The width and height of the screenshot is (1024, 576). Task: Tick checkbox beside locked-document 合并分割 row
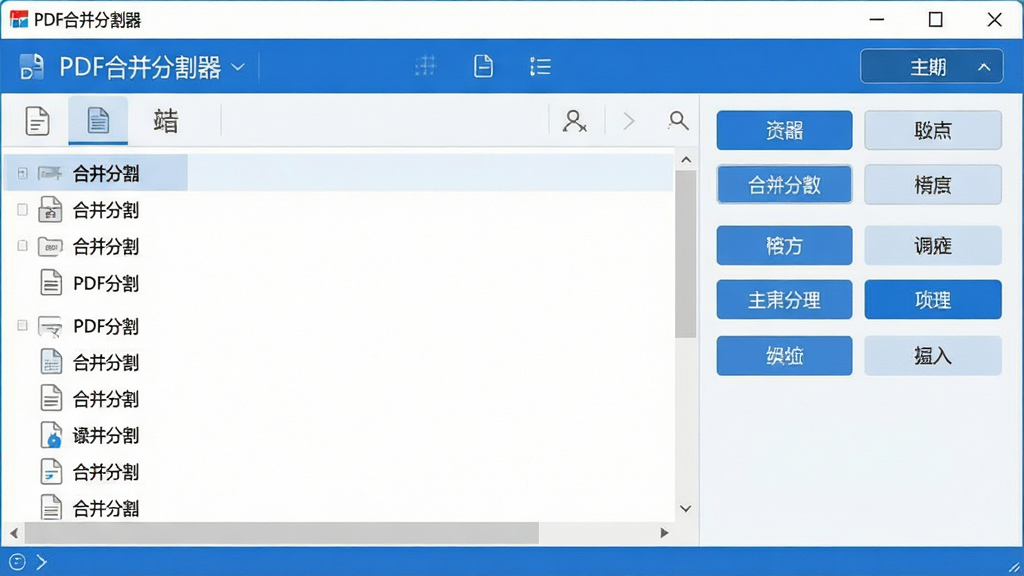[23, 210]
